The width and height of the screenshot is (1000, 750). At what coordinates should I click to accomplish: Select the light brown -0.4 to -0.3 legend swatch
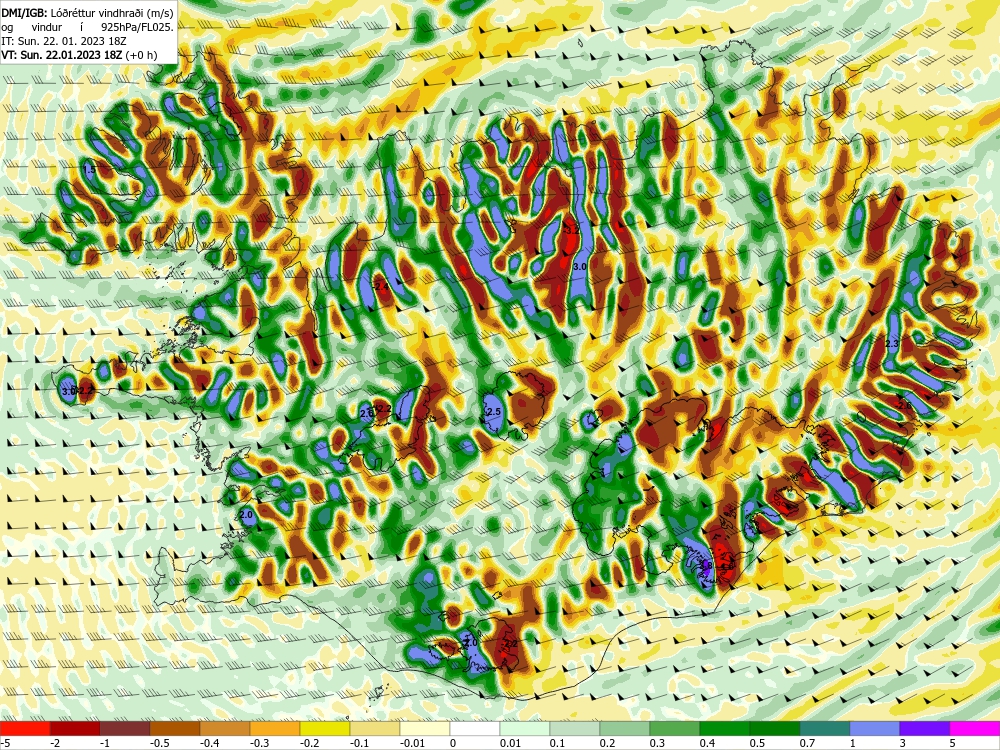(x=225, y=728)
